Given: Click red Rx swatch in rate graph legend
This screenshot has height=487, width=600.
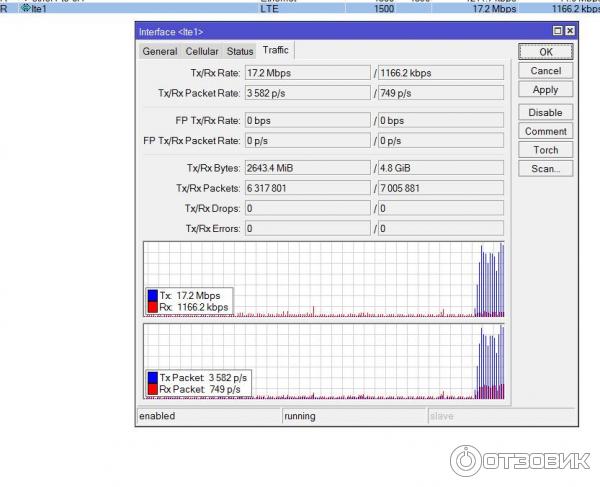Looking at the screenshot, I should point(153,307).
